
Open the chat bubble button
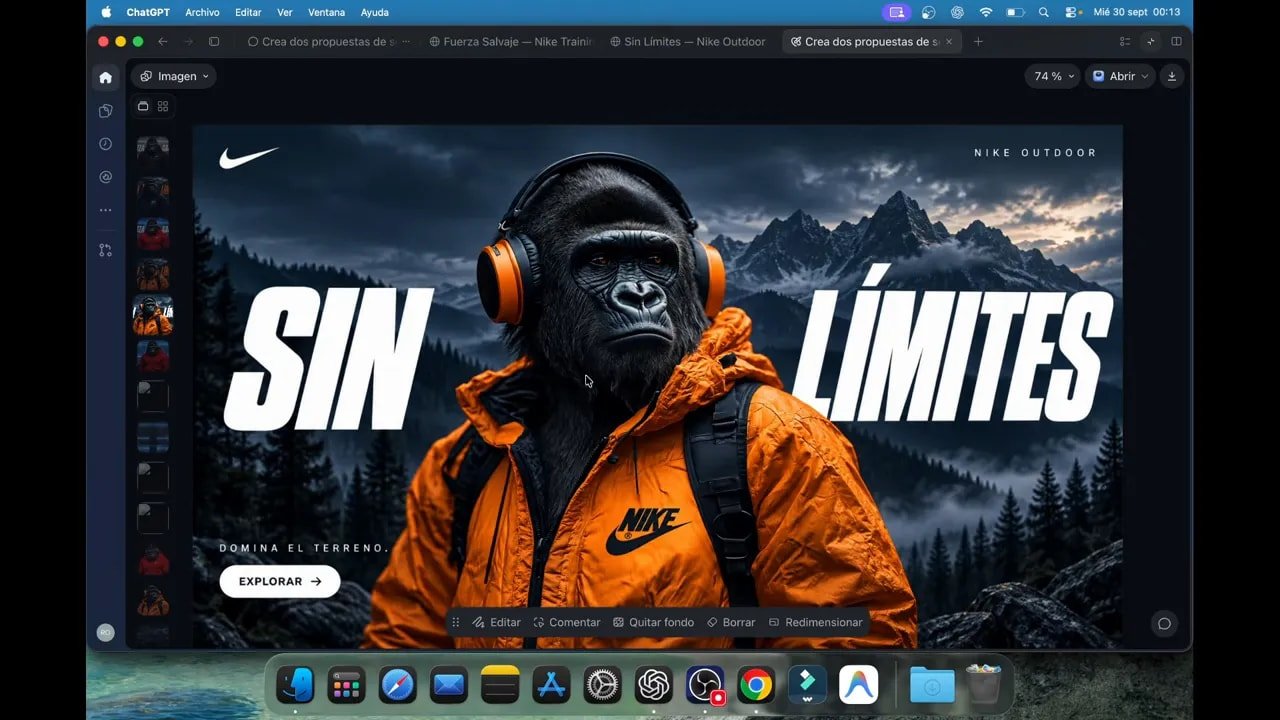coord(1164,623)
